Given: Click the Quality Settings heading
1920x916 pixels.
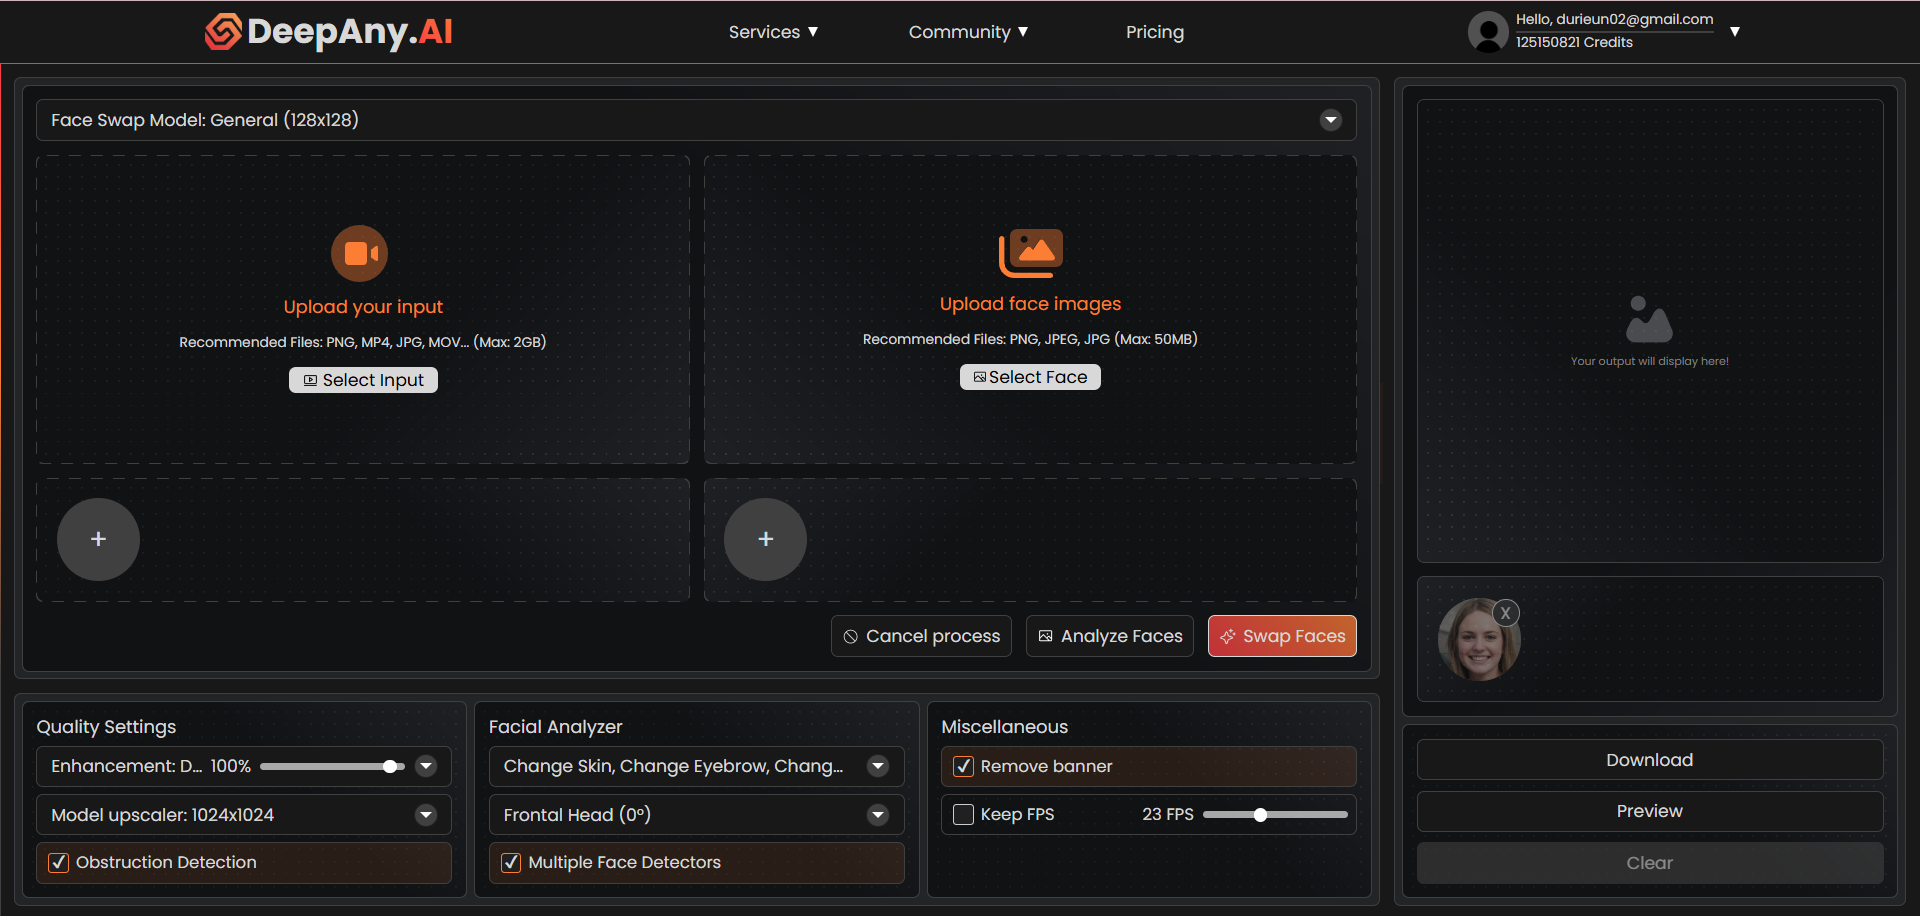Looking at the screenshot, I should 106,727.
